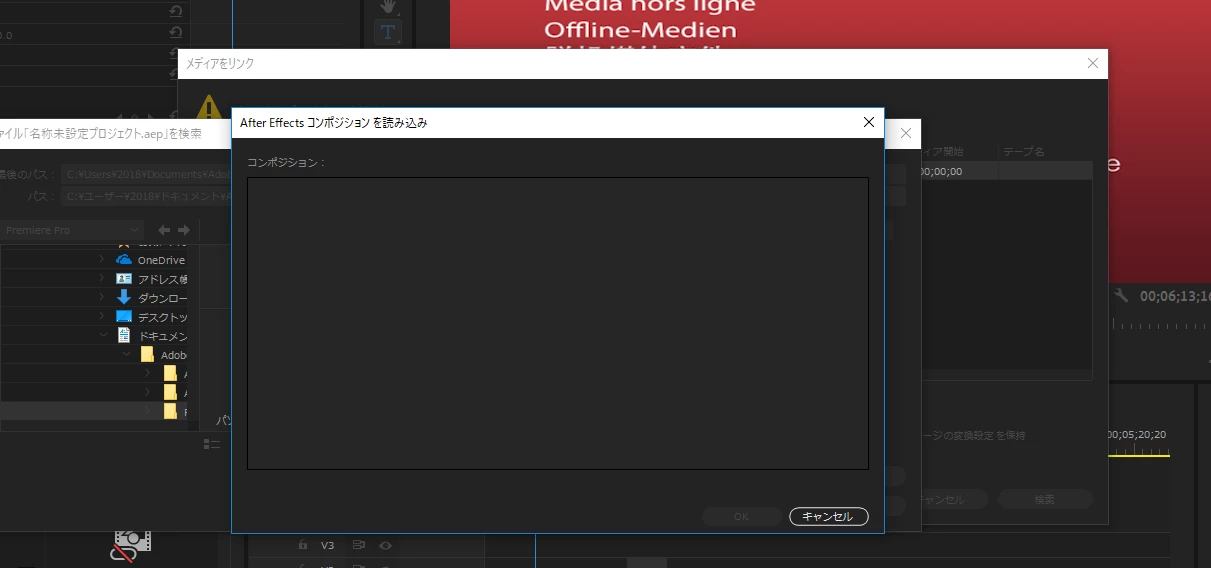Click inside the コンポジション list box

558,323
